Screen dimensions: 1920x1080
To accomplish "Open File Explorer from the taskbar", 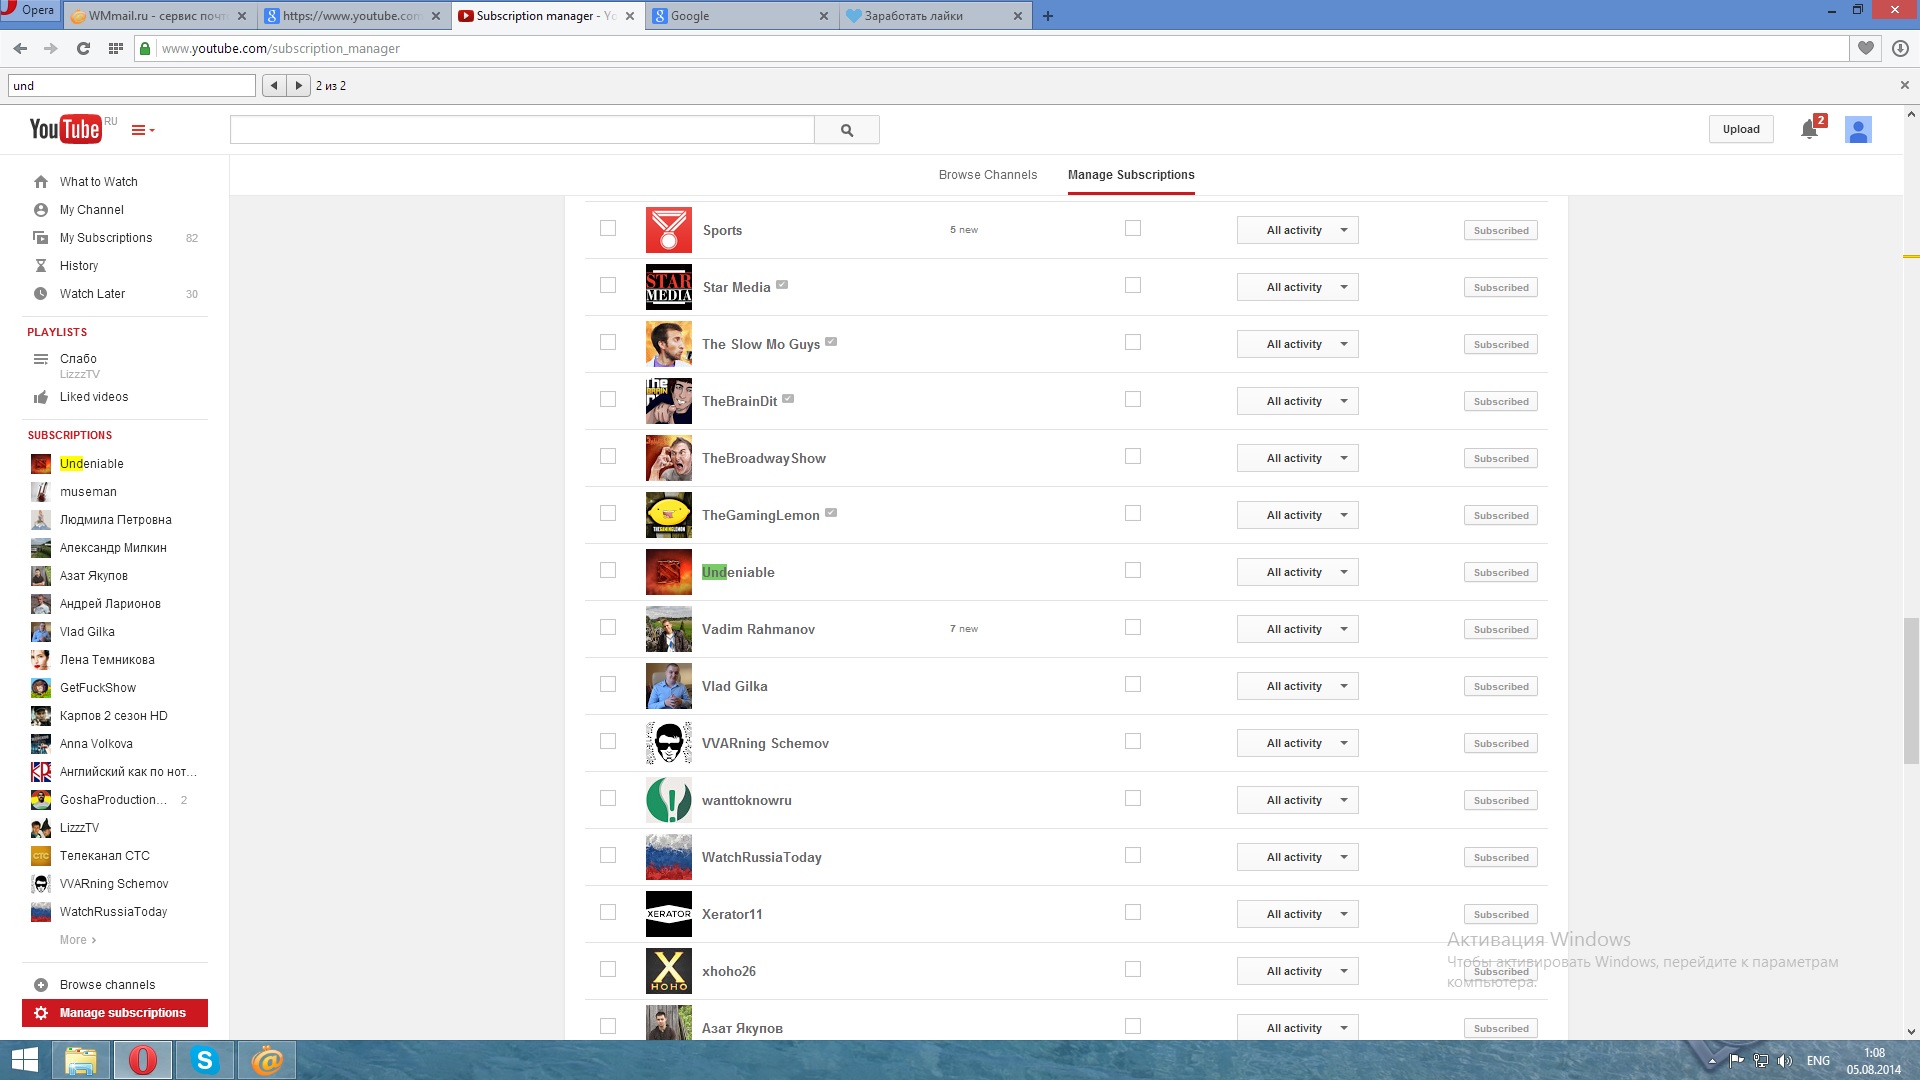I will (x=80, y=1060).
